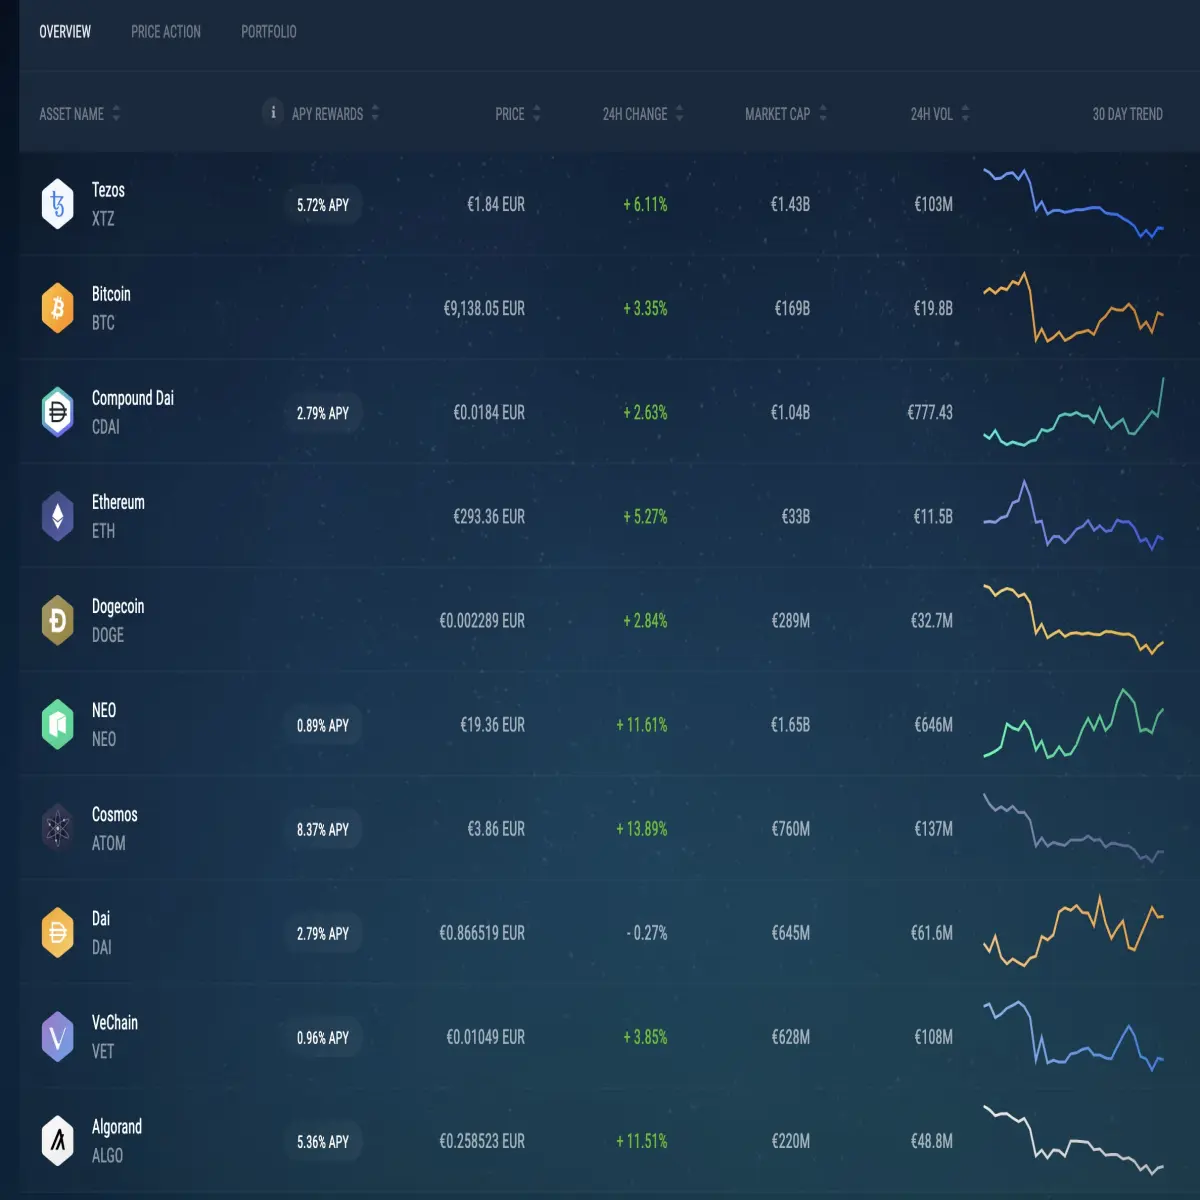
Task: Select the NEO 0.89% APY badge
Action: 322,725
